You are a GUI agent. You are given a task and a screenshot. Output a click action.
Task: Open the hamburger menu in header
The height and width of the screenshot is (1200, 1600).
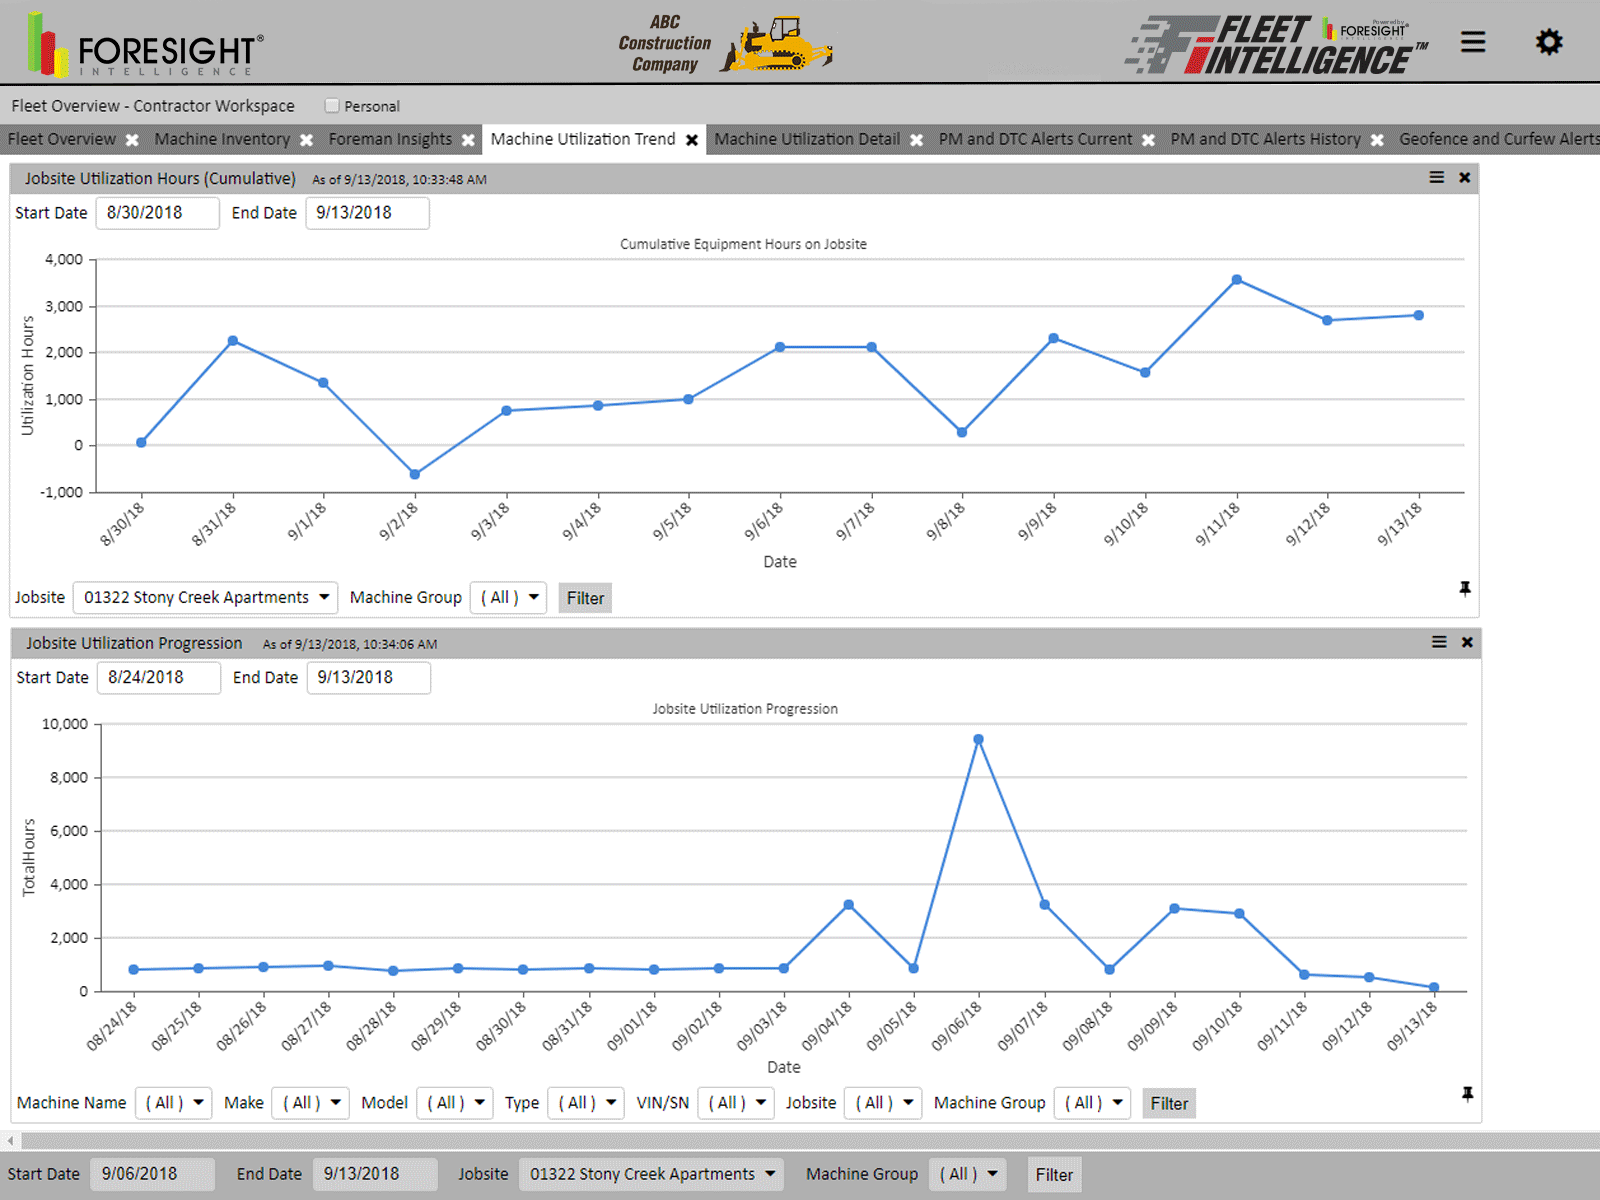[1473, 42]
